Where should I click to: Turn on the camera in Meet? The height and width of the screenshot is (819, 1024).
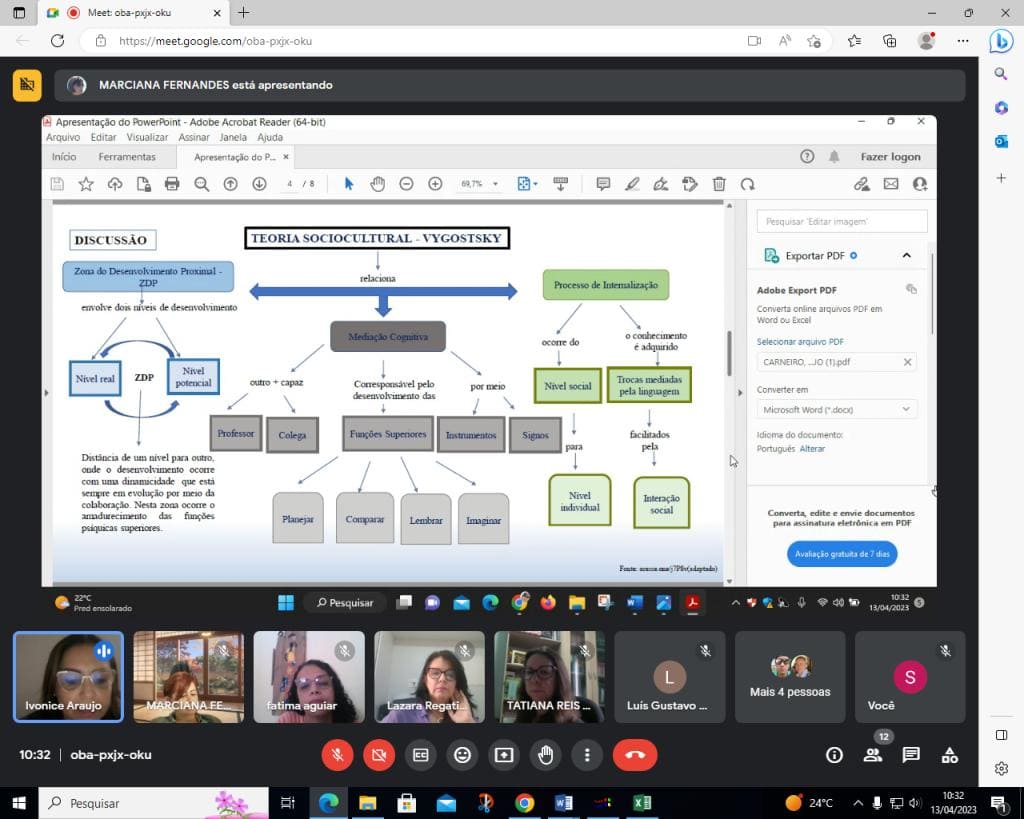379,755
